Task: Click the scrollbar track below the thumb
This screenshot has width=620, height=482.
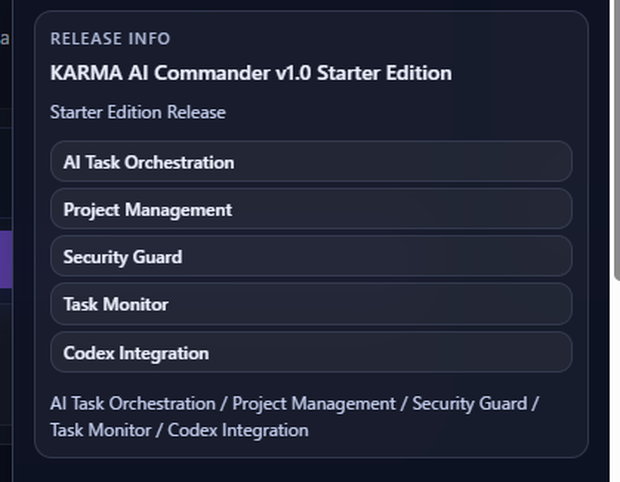Action: click(x=617, y=380)
